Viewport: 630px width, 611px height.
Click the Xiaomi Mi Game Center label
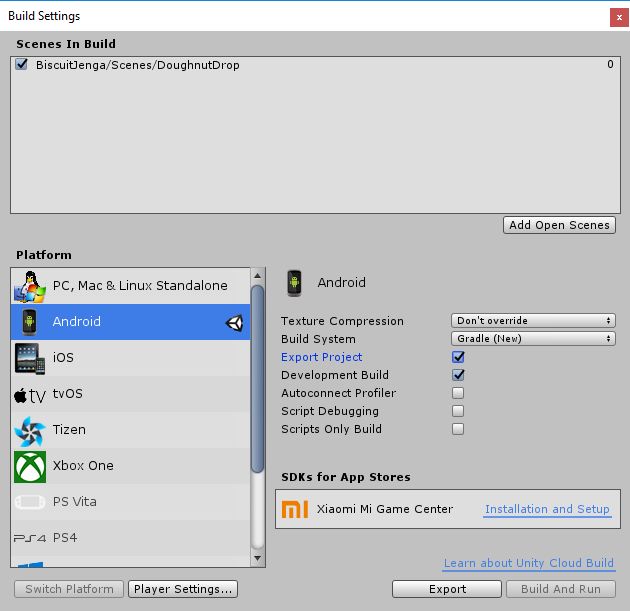pos(385,509)
